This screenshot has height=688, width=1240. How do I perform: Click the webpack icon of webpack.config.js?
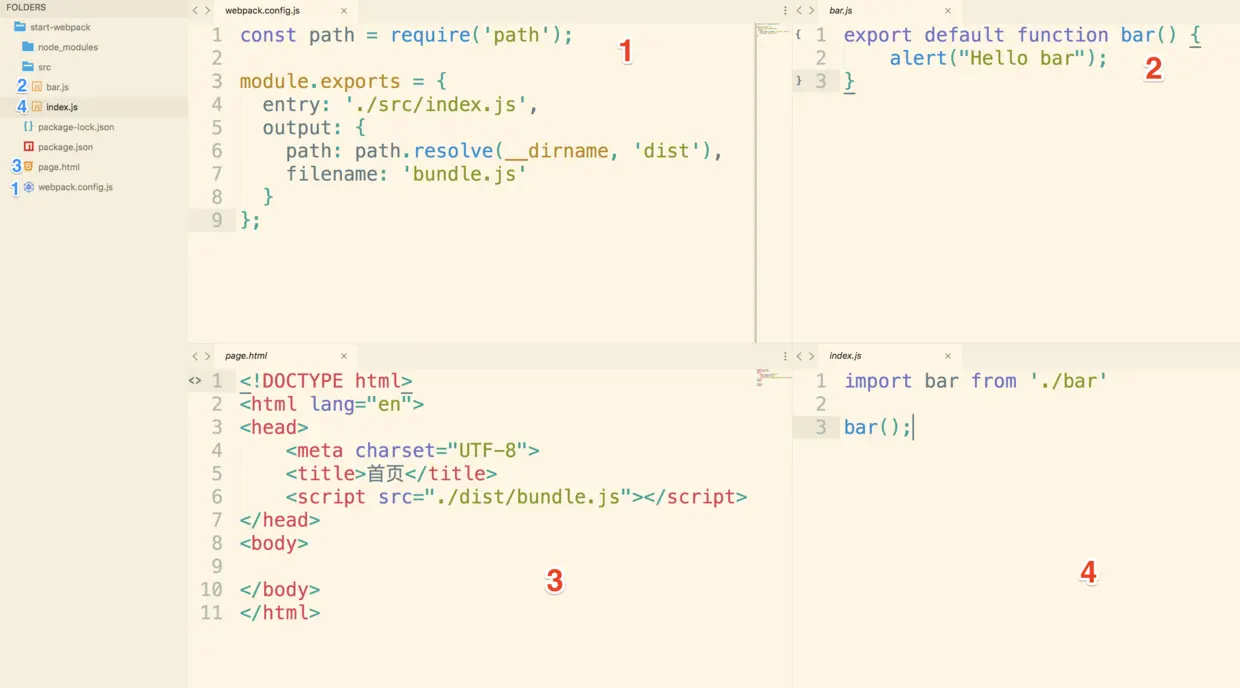tap(29, 187)
